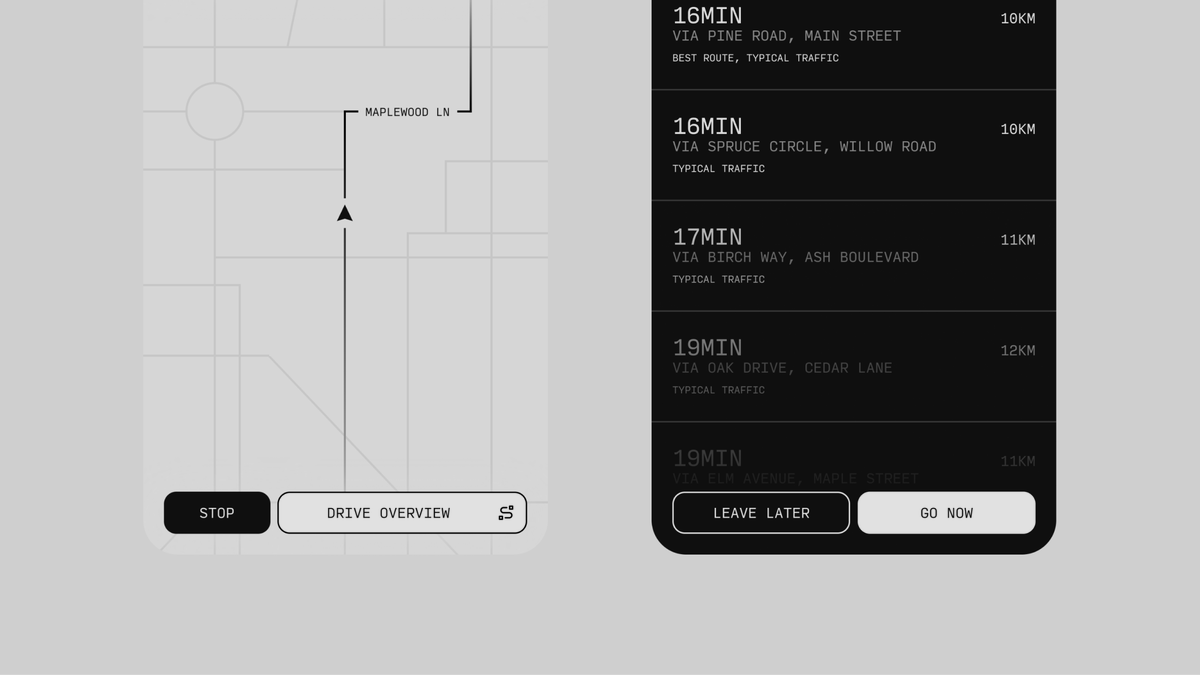
Task: Click the 12KM distance value
Action: point(1018,350)
